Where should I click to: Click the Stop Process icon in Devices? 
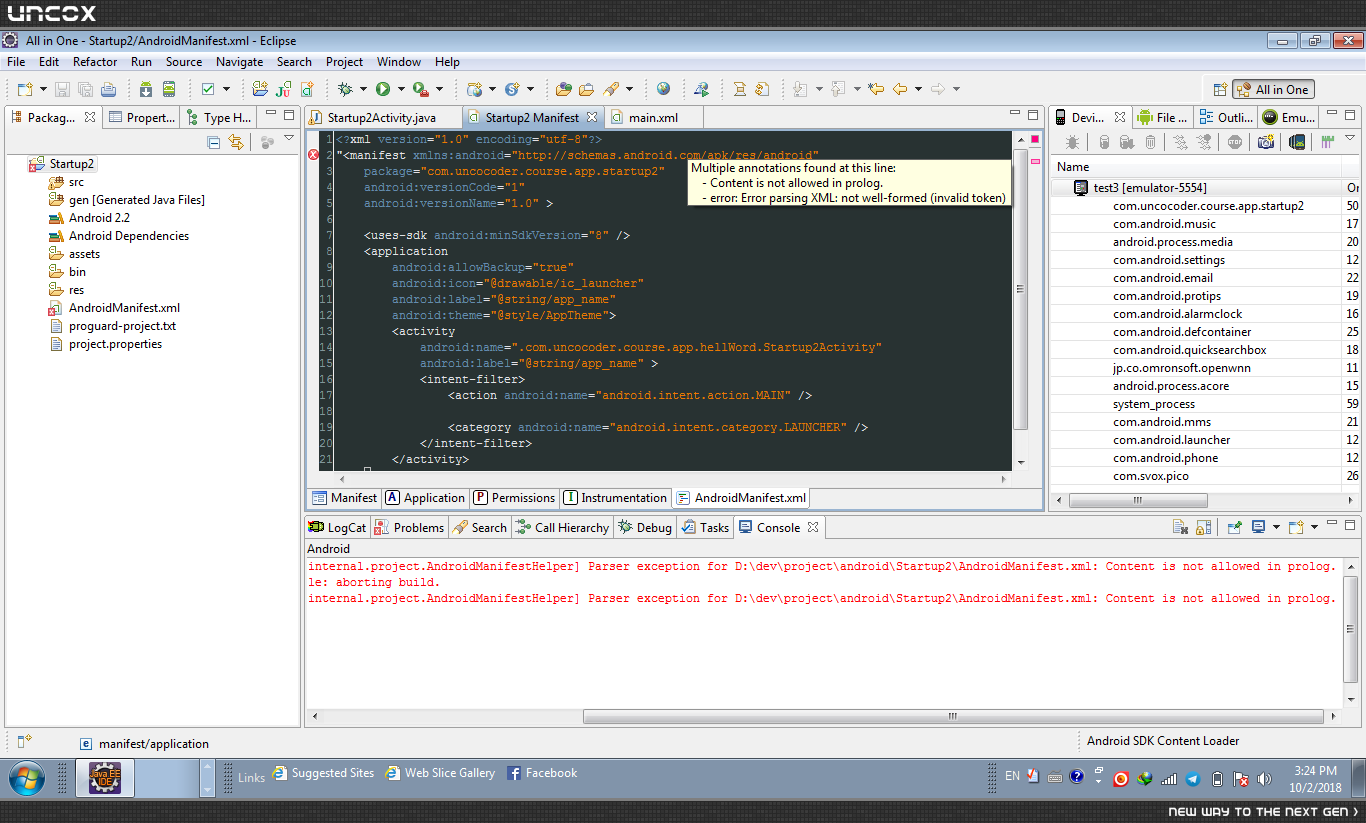[x=1235, y=143]
